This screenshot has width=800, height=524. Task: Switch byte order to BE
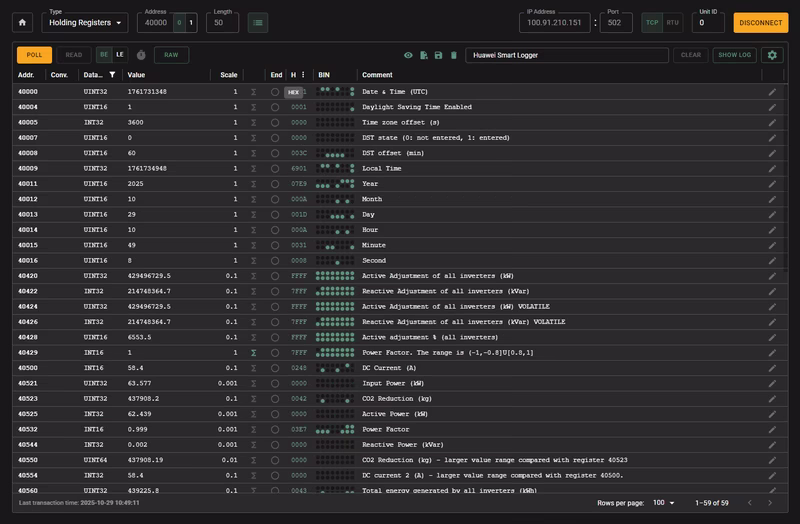(x=104, y=55)
